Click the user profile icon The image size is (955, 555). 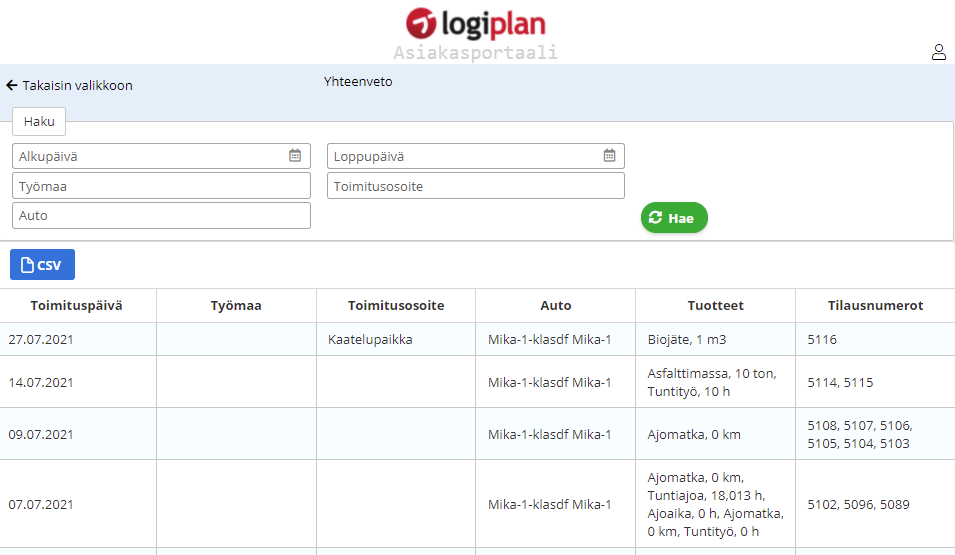tap(938, 52)
